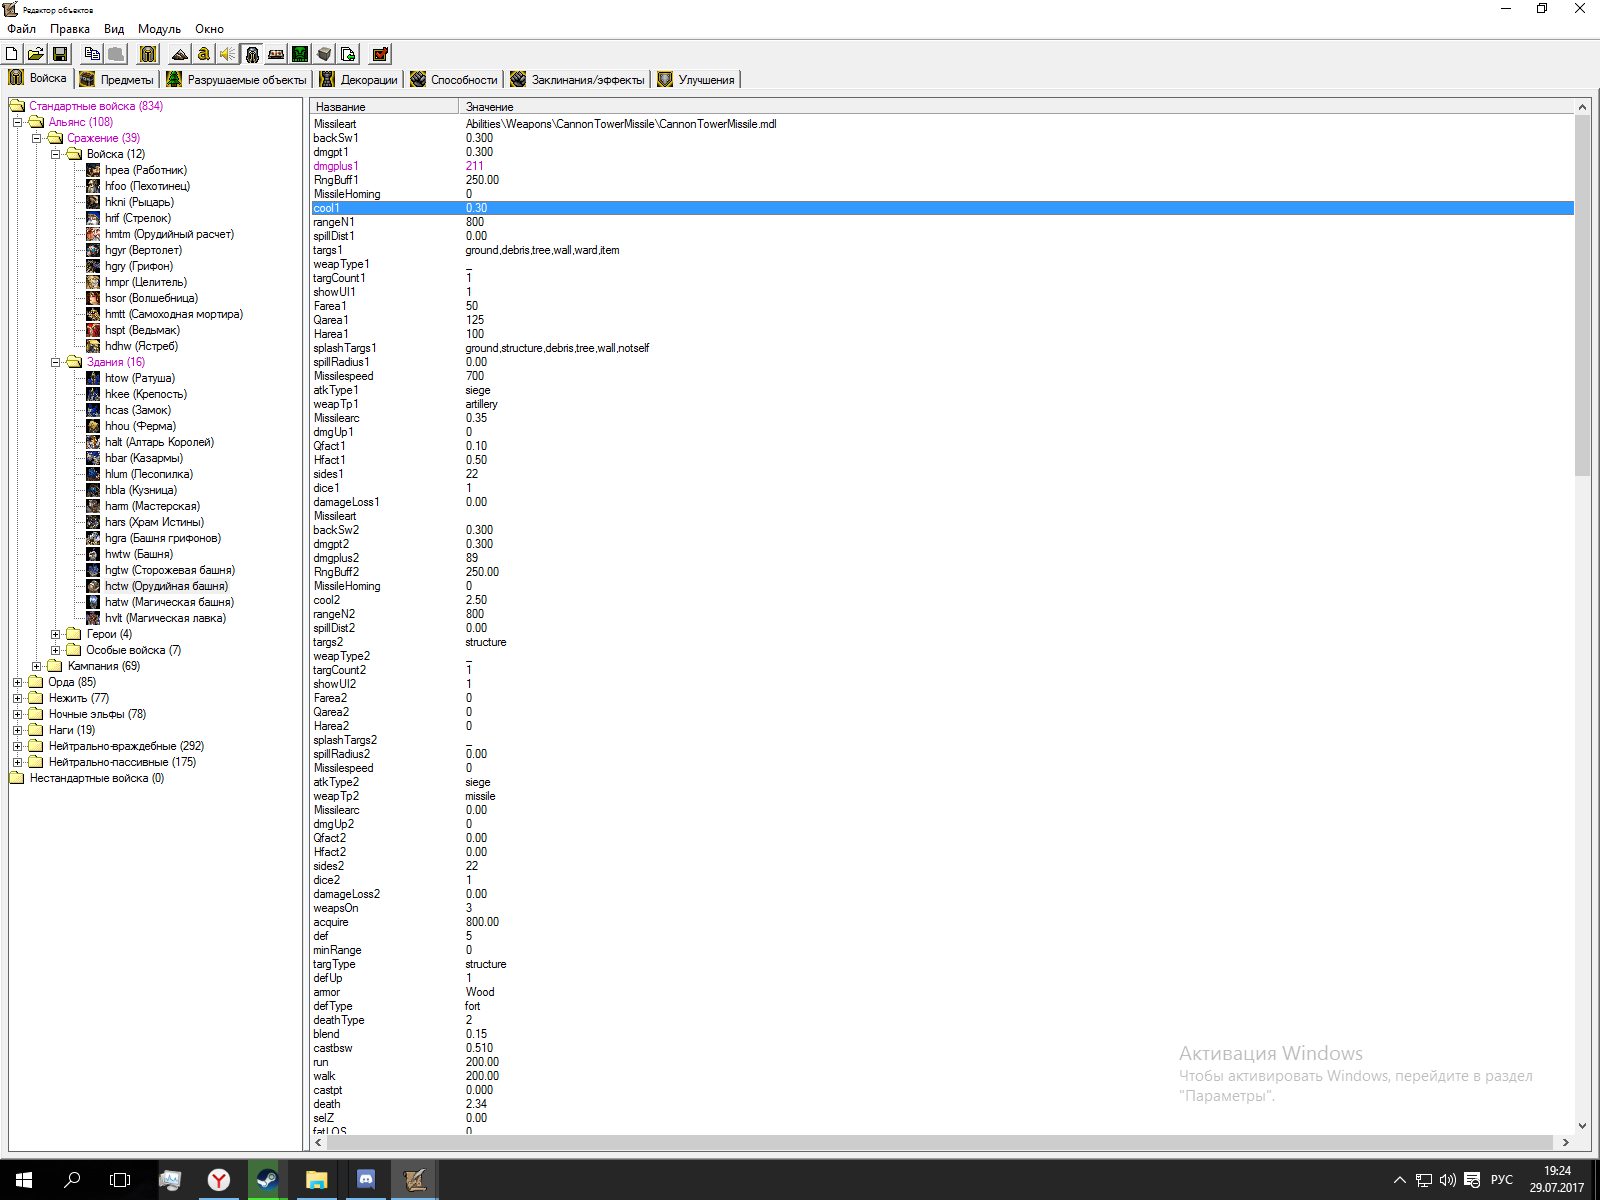Viewport: 1600px width, 1200px height.
Task: Click the greyed-out Paste toolbar icon
Action: (x=116, y=54)
